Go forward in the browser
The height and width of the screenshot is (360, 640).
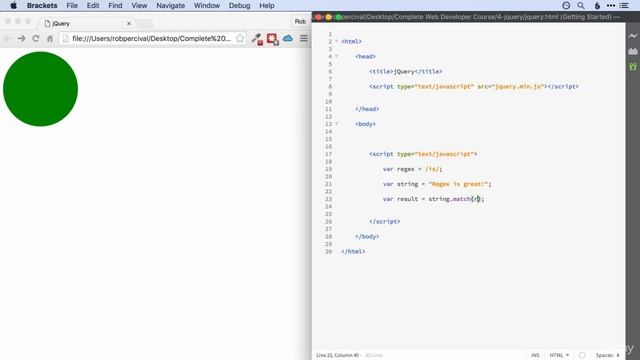pyautogui.click(x=22, y=38)
